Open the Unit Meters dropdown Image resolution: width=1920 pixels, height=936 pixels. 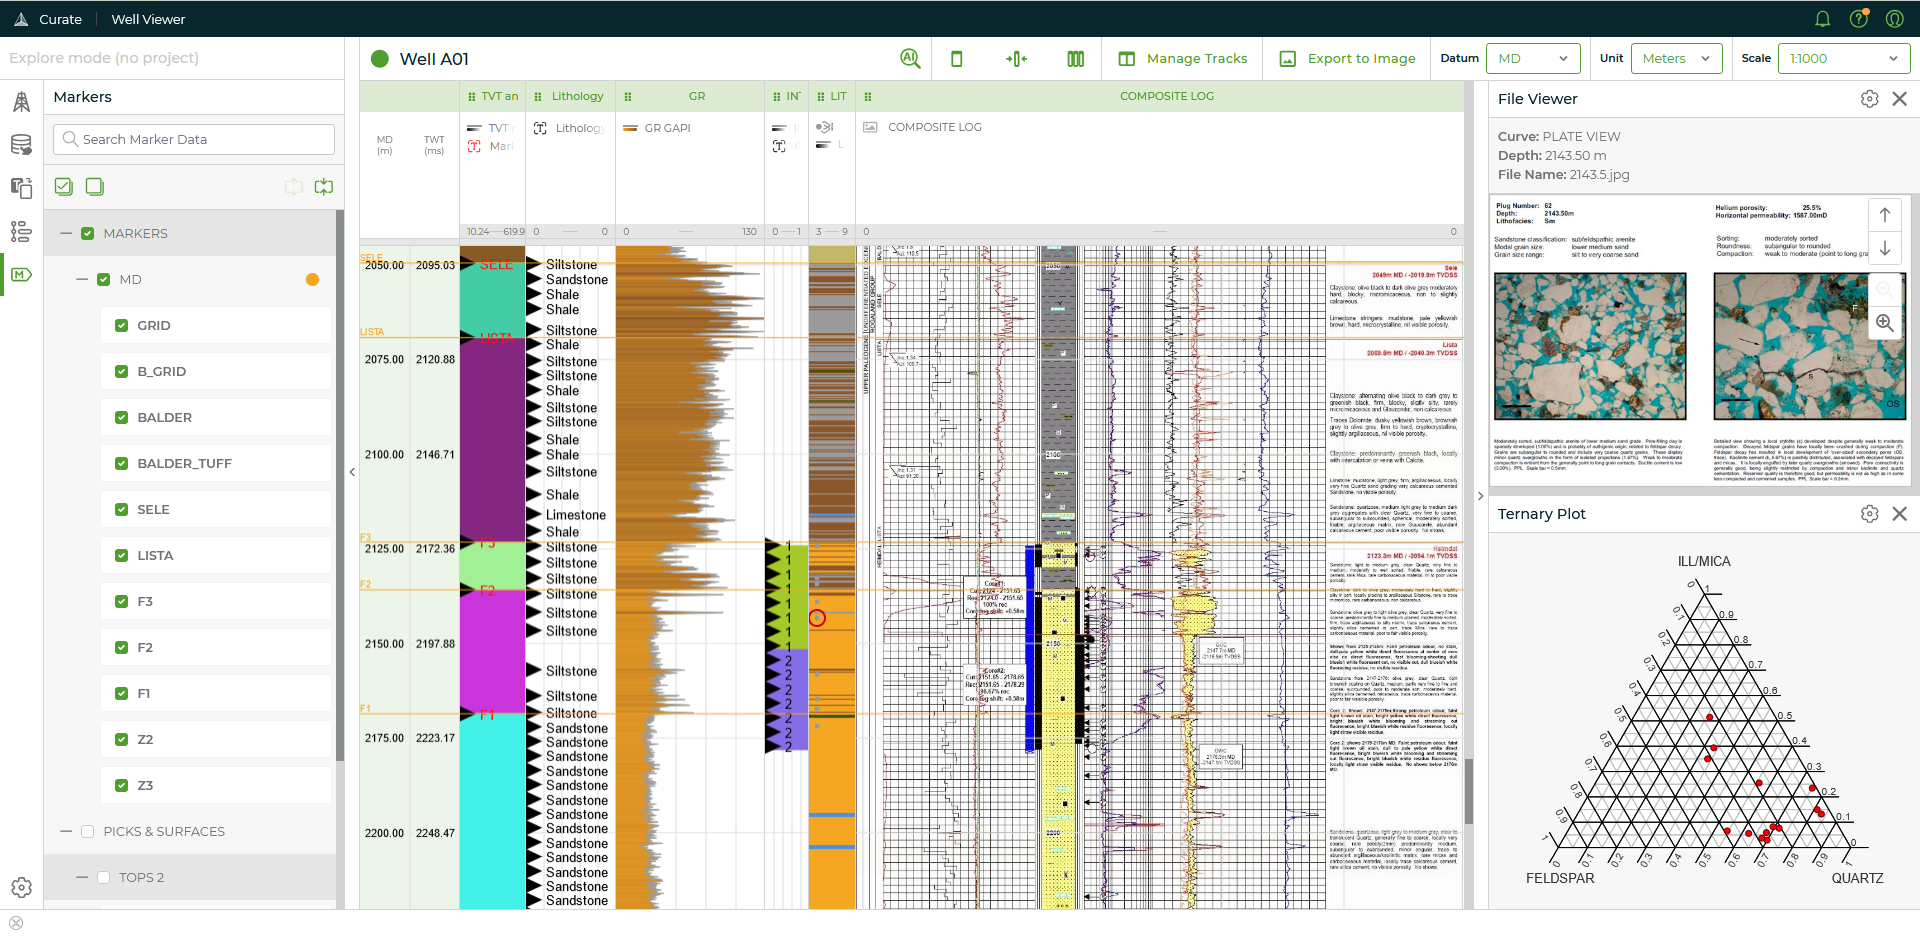[x=1677, y=59]
